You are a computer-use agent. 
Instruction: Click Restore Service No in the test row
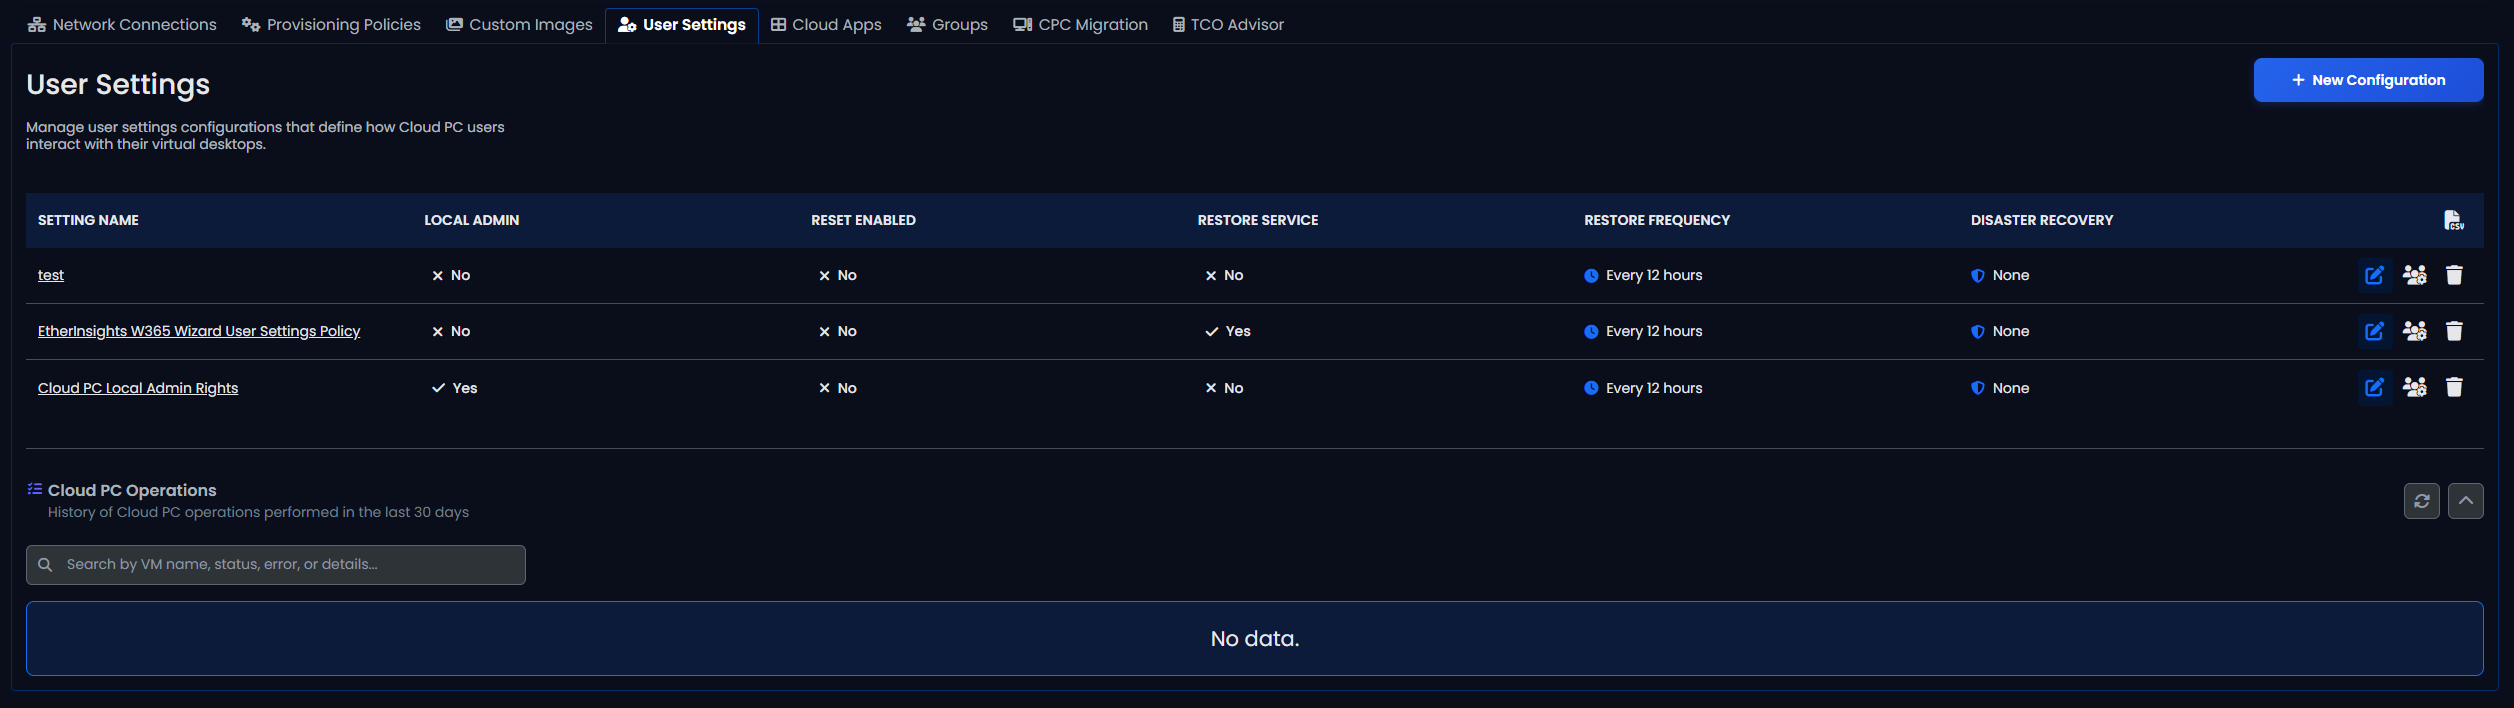point(1224,275)
